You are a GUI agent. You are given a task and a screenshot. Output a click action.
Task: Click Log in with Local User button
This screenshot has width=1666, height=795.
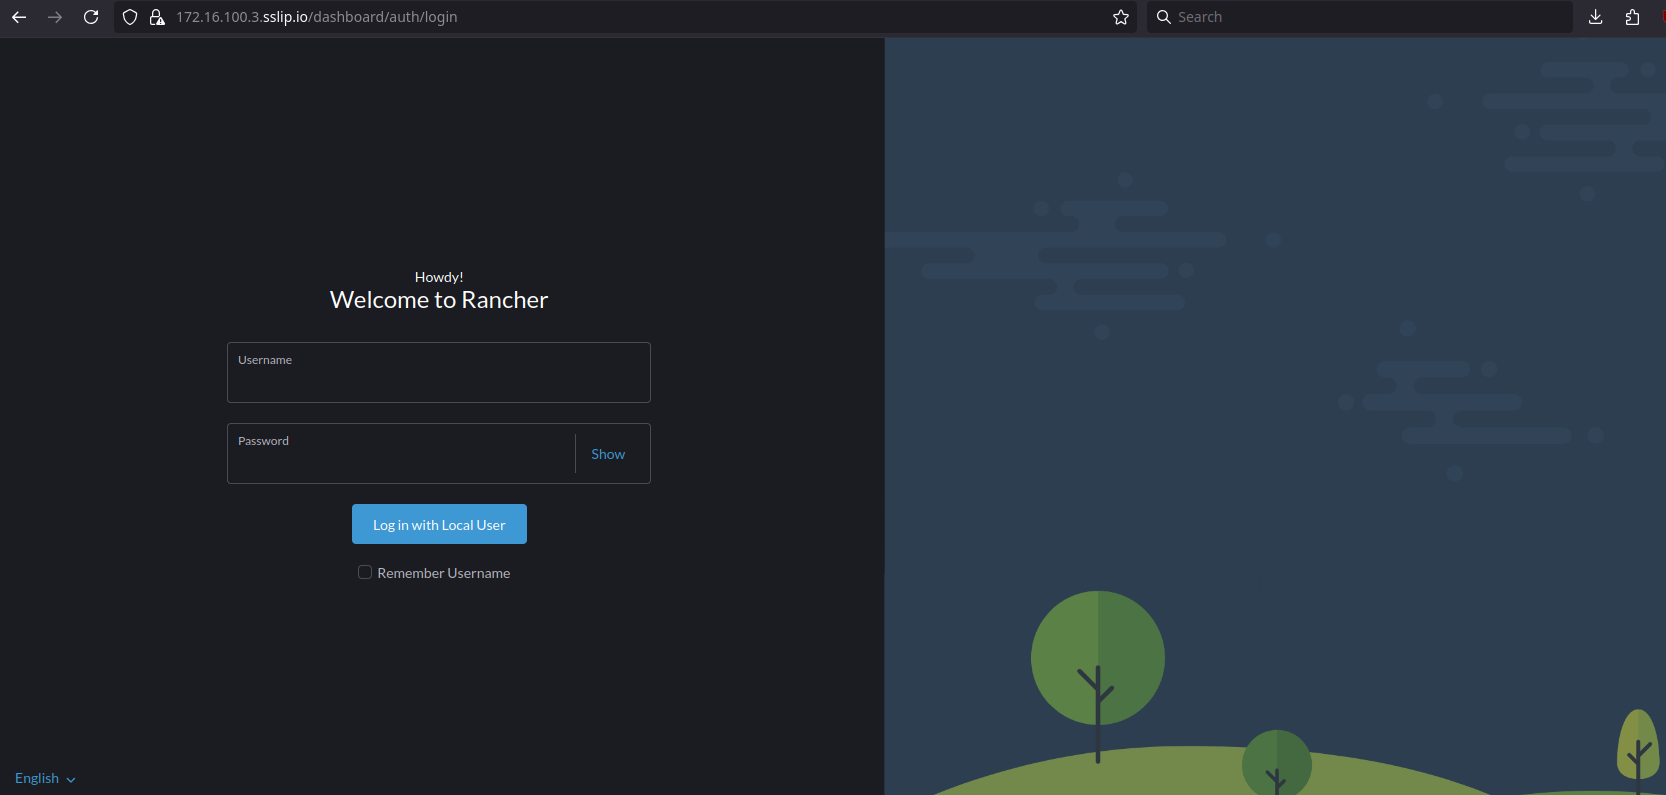pyautogui.click(x=439, y=524)
